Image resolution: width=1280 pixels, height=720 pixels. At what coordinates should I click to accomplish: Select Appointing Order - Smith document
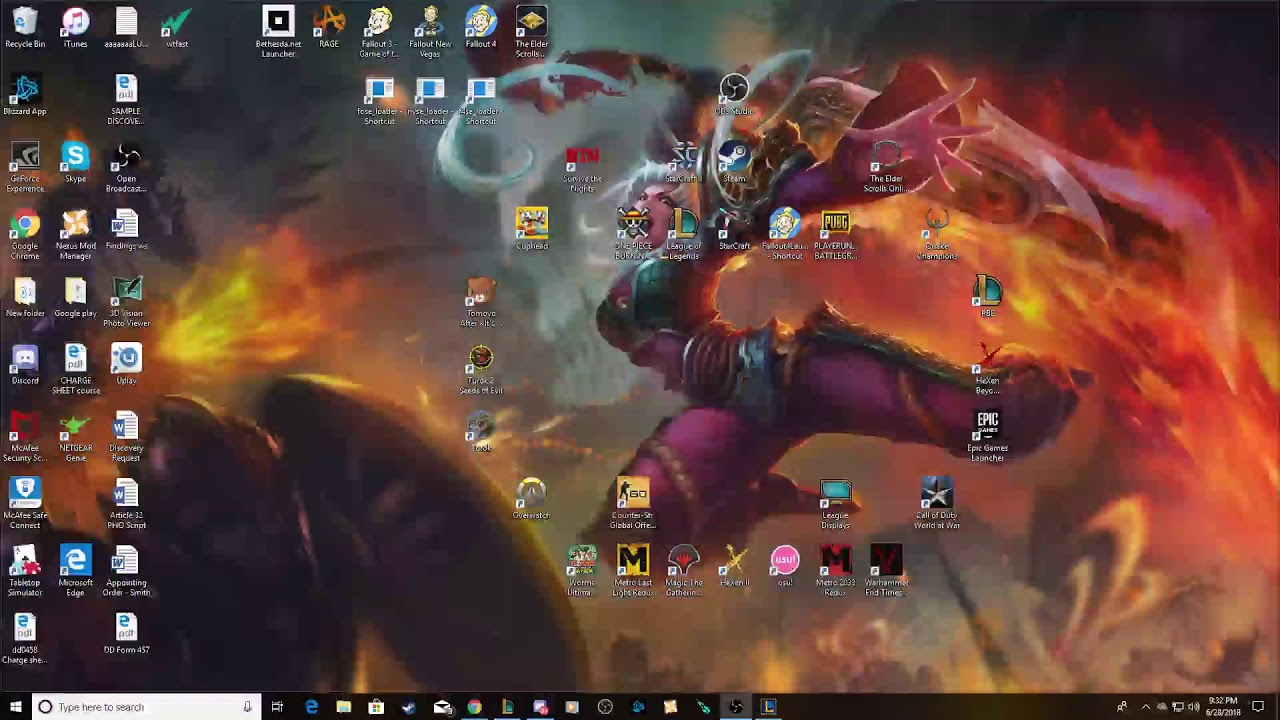126,571
